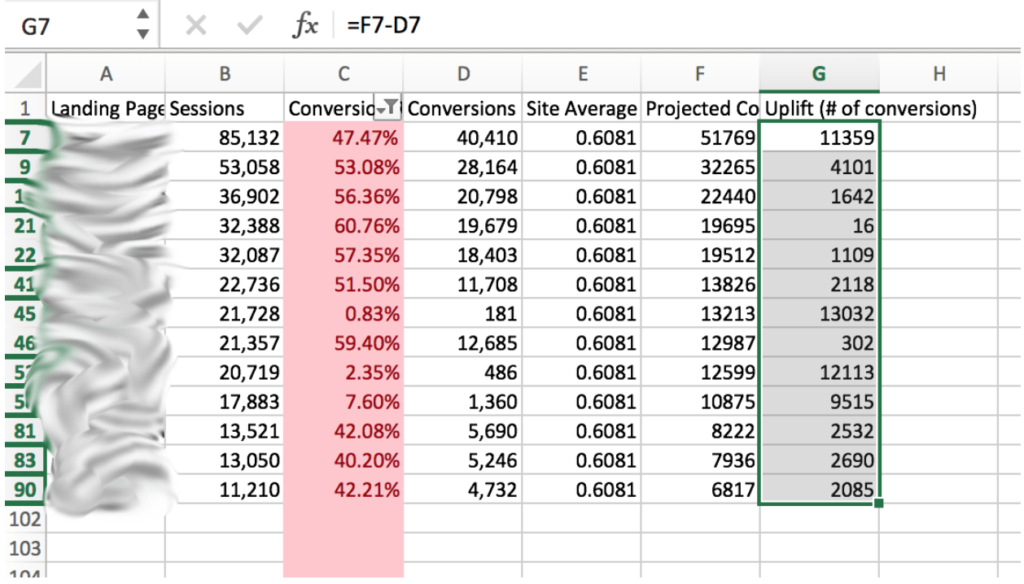The width and height of the screenshot is (1024, 584).
Task: Click the confirm checkmark in formula bar
Action: pos(250,25)
